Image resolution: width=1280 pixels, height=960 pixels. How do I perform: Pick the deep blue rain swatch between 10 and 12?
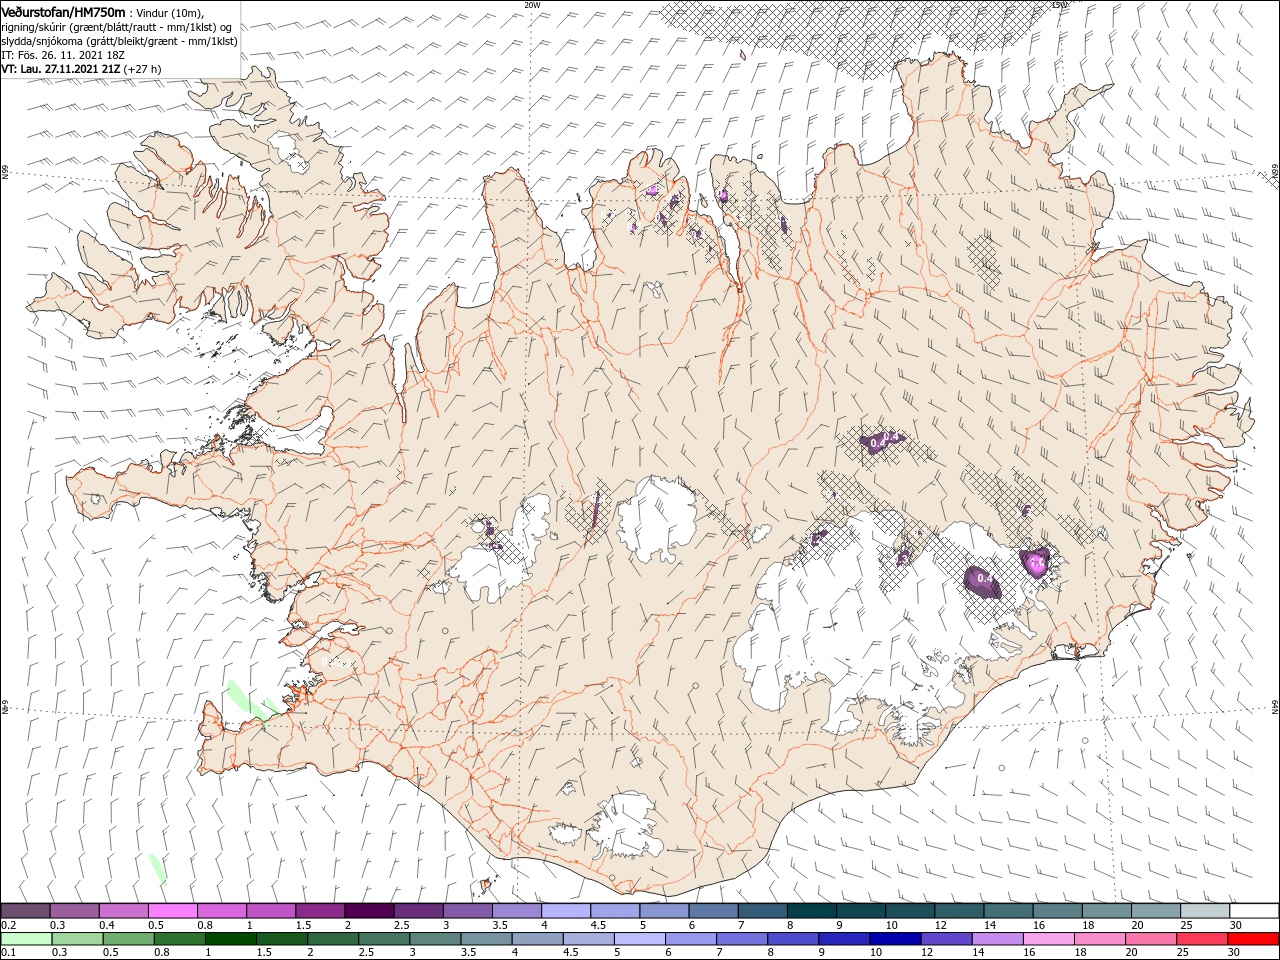tap(896, 939)
